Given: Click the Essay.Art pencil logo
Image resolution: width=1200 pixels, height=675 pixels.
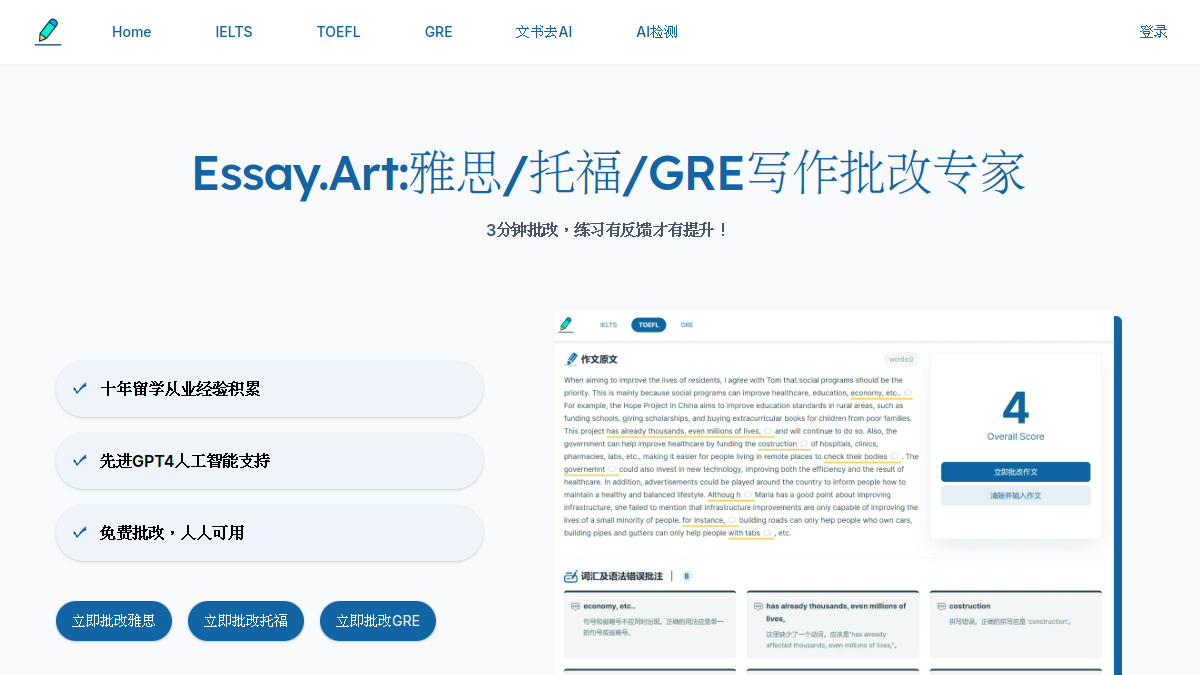Looking at the screenshot, I should click(48, 32).
